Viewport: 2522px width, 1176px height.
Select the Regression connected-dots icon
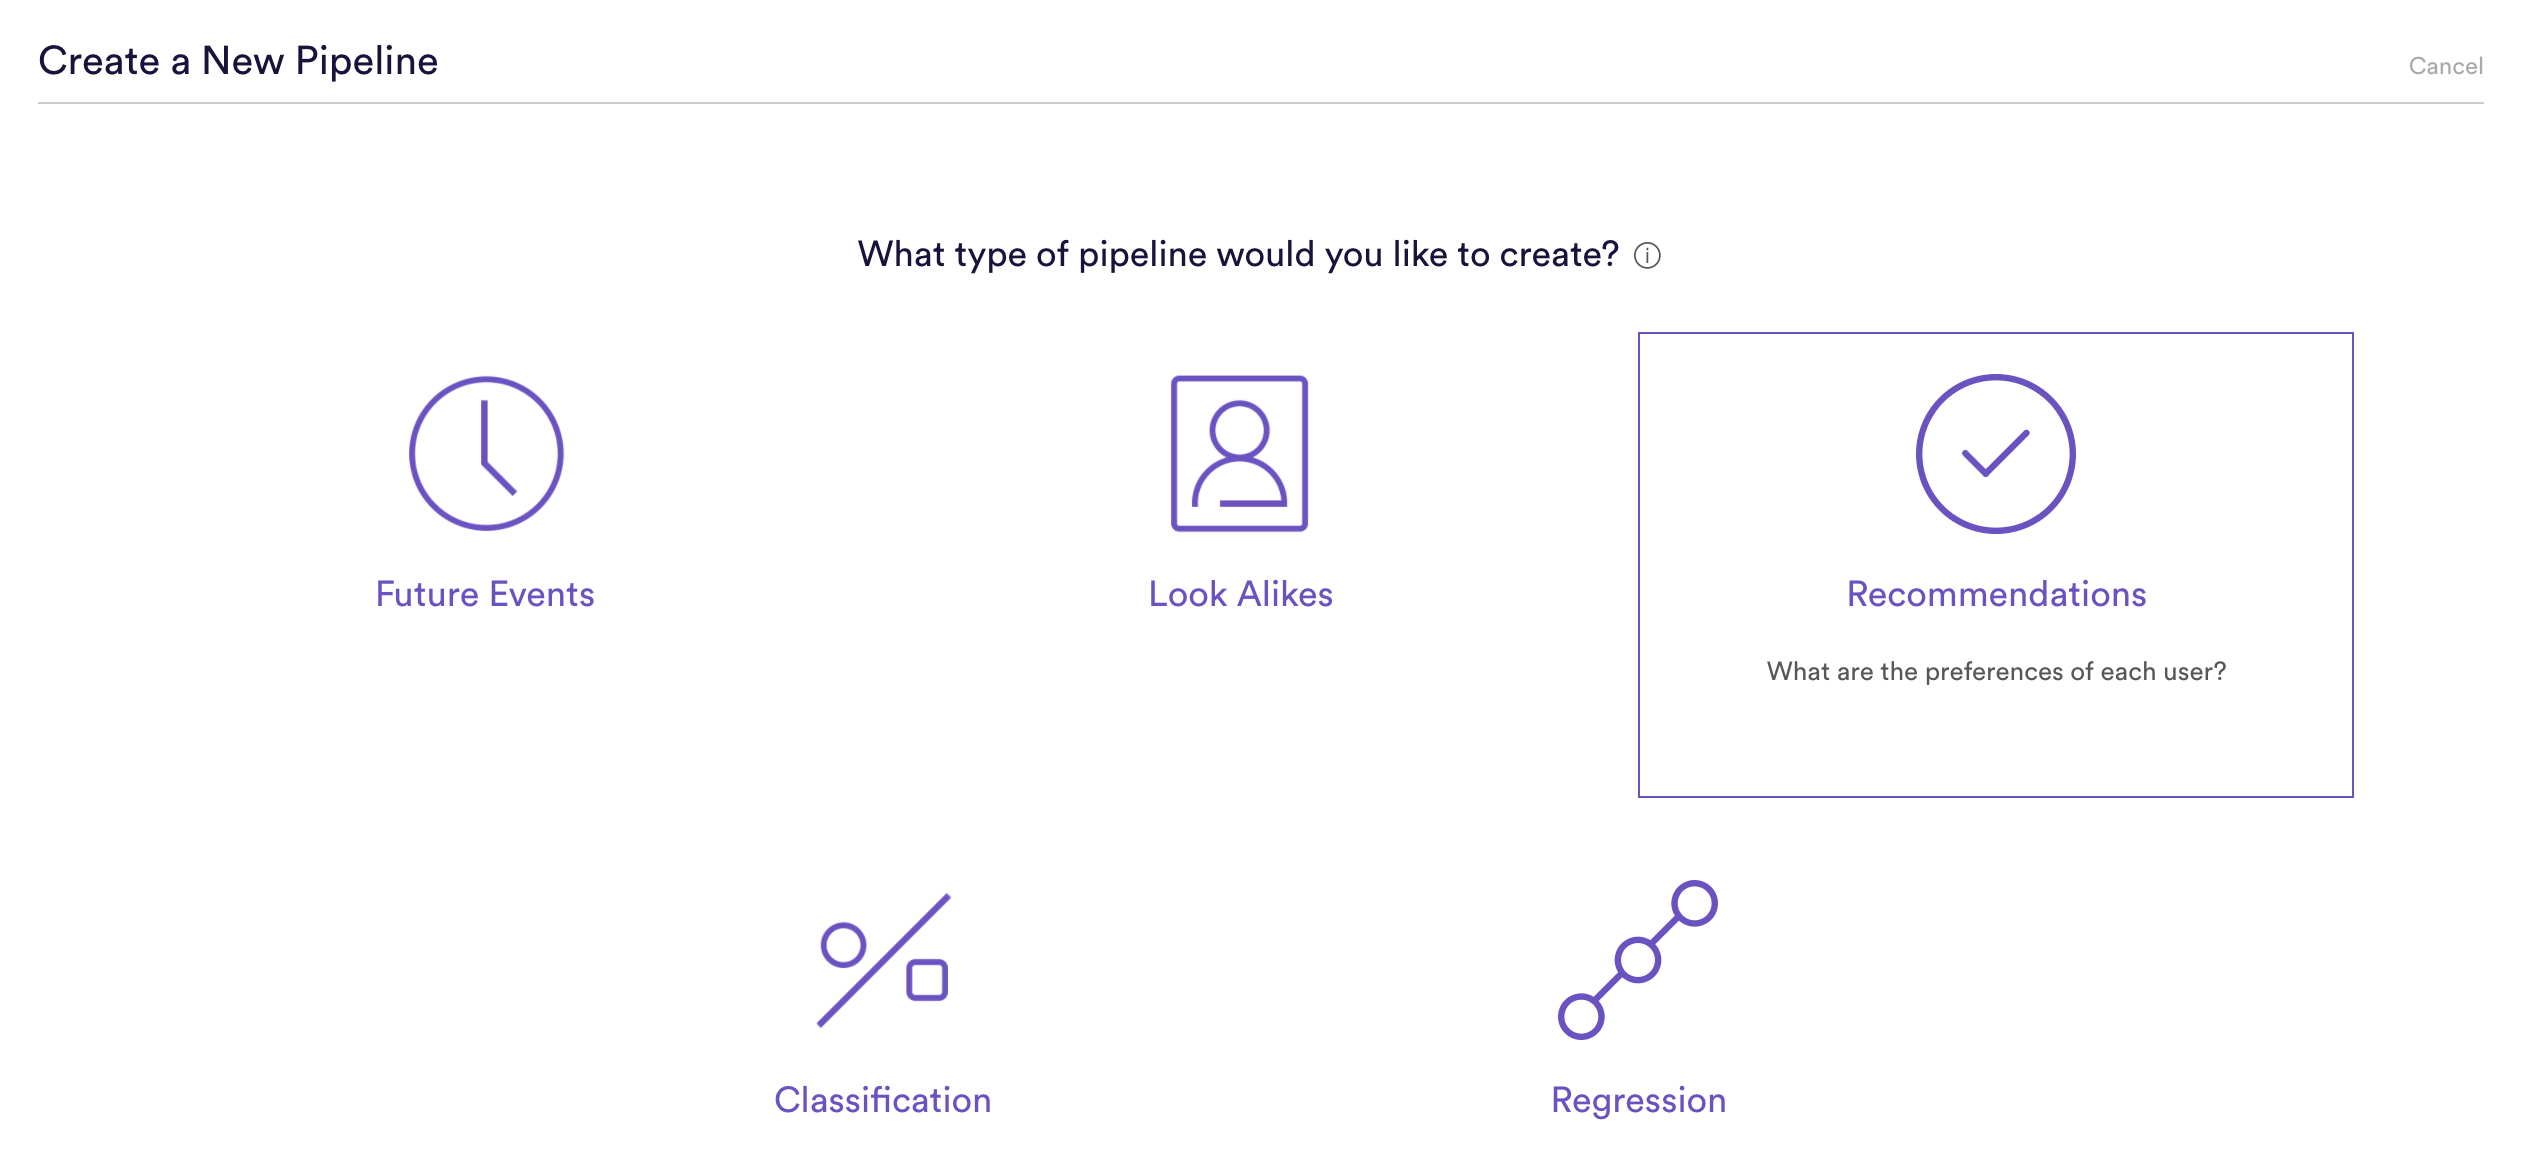tap(1637, 959)
